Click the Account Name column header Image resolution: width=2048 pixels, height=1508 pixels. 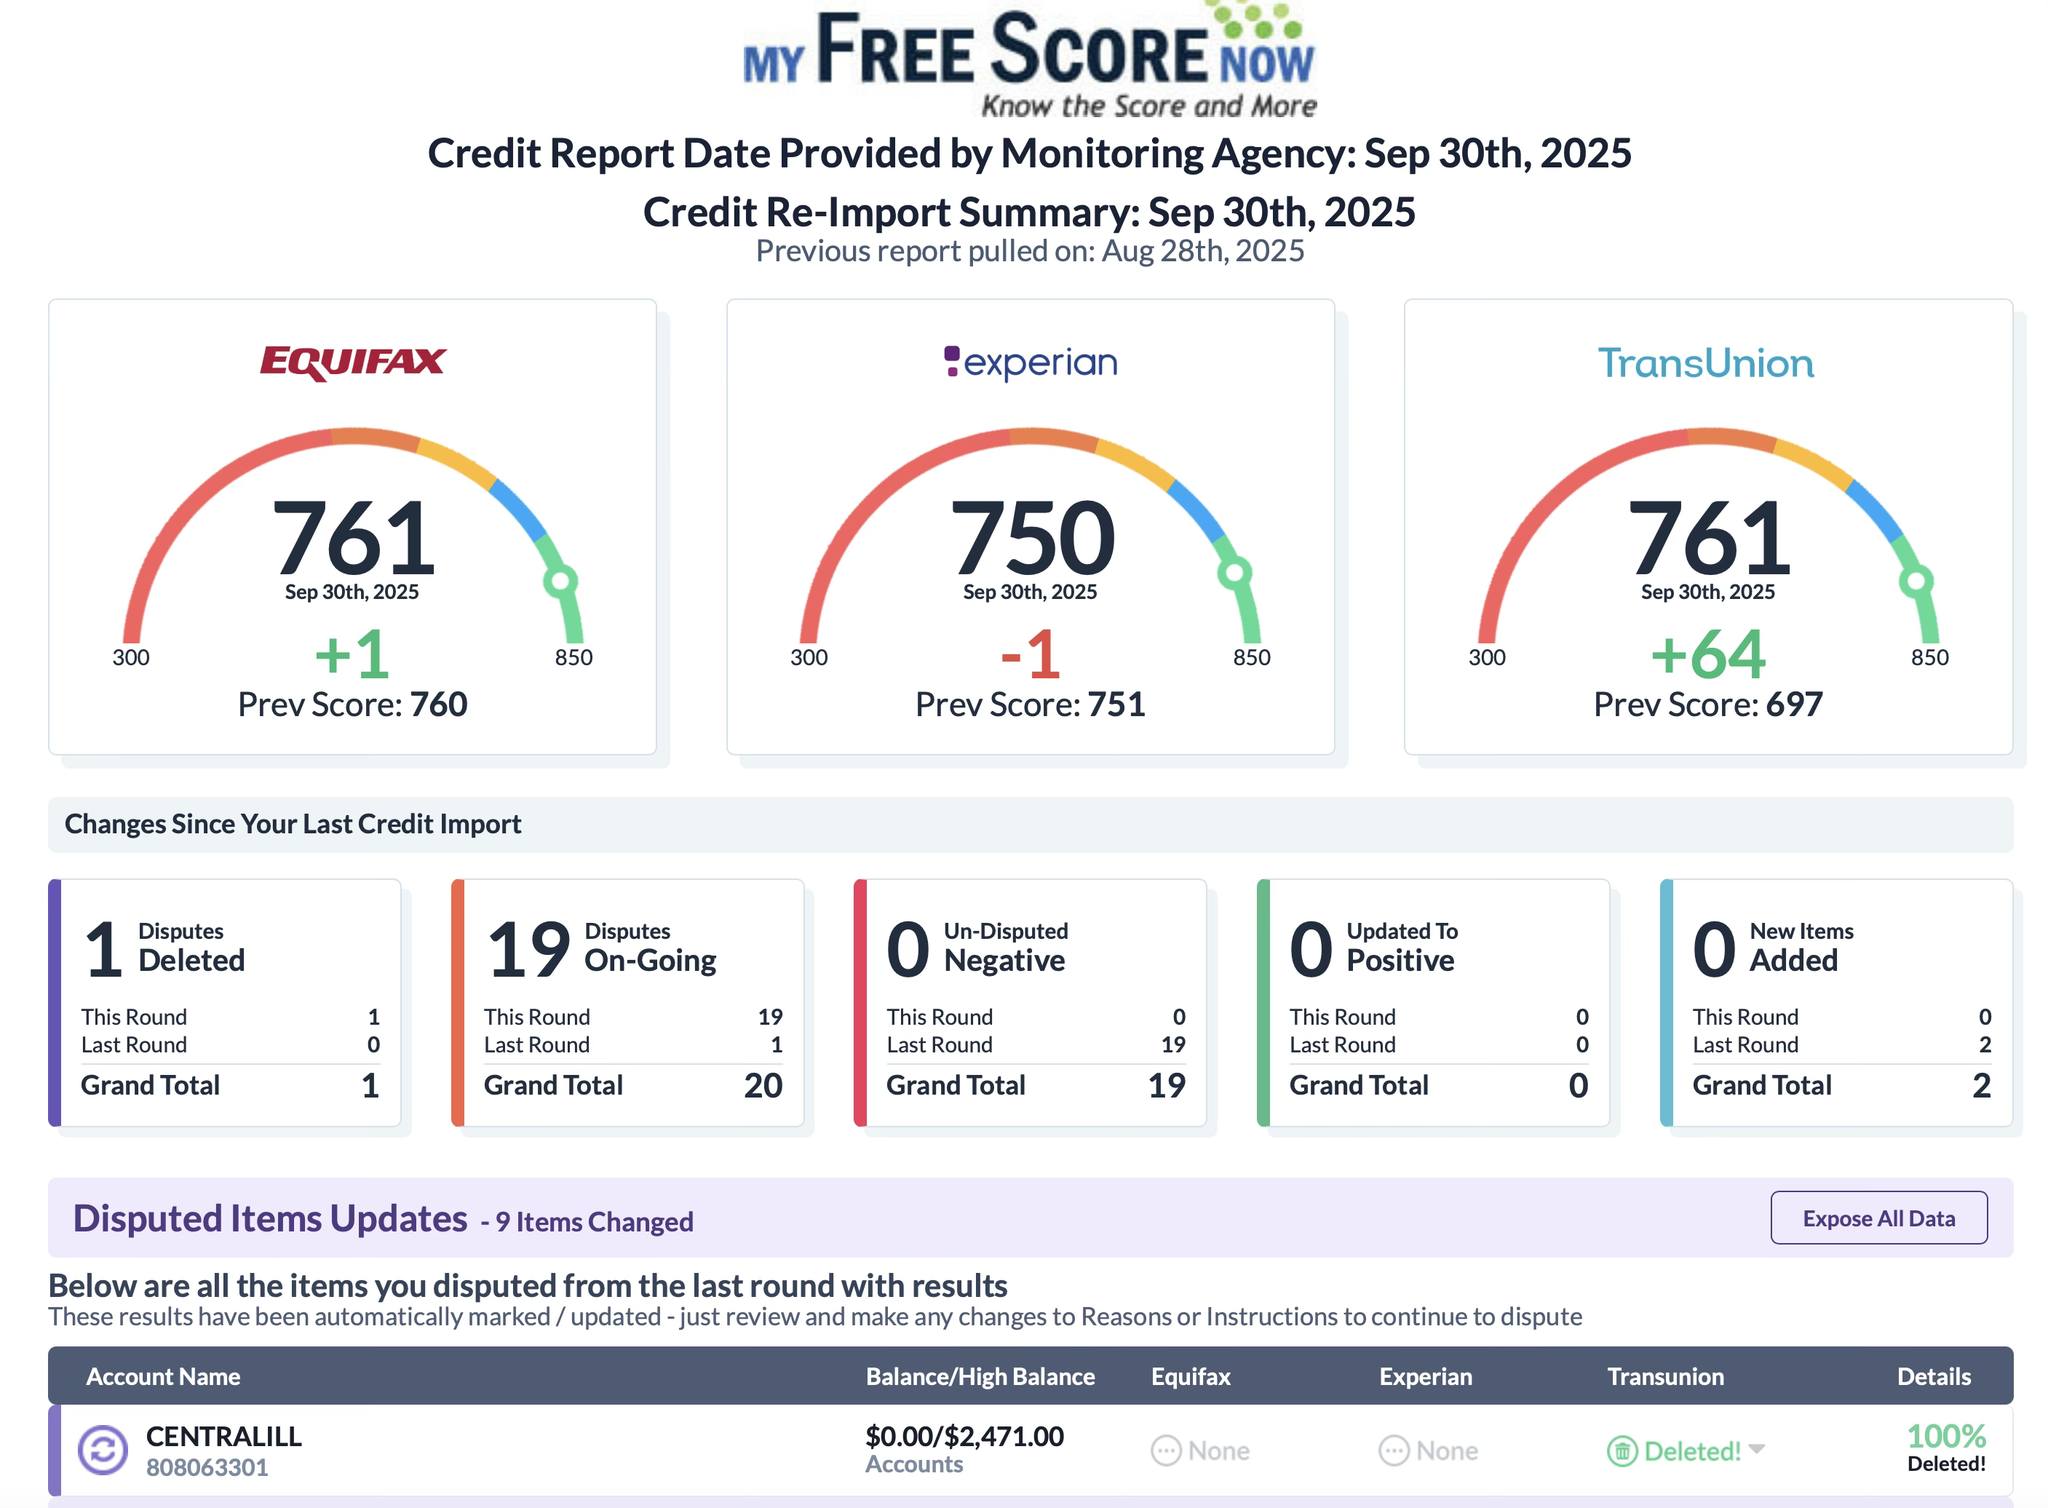[163, 1376]
